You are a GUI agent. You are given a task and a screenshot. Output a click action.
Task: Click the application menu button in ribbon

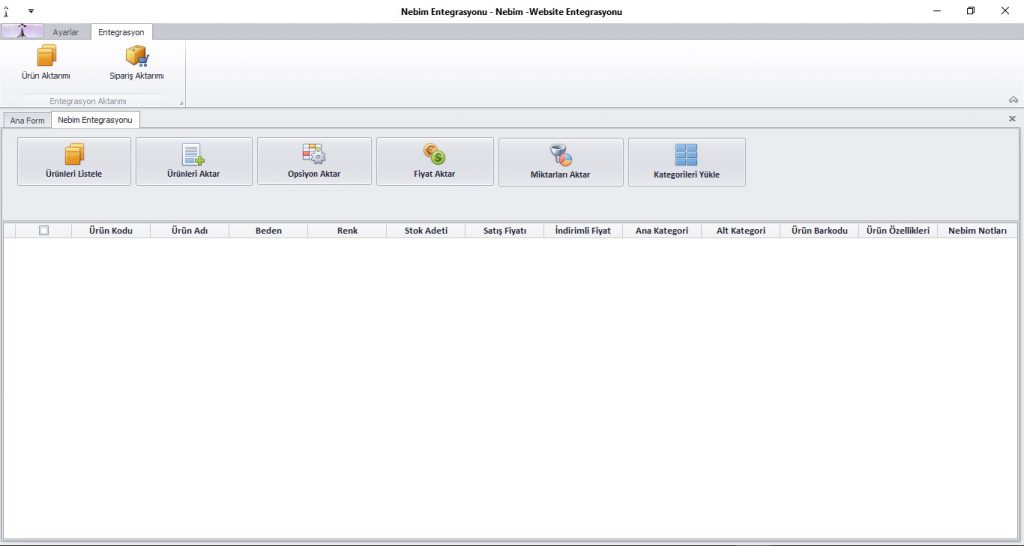tap(22, 31)
